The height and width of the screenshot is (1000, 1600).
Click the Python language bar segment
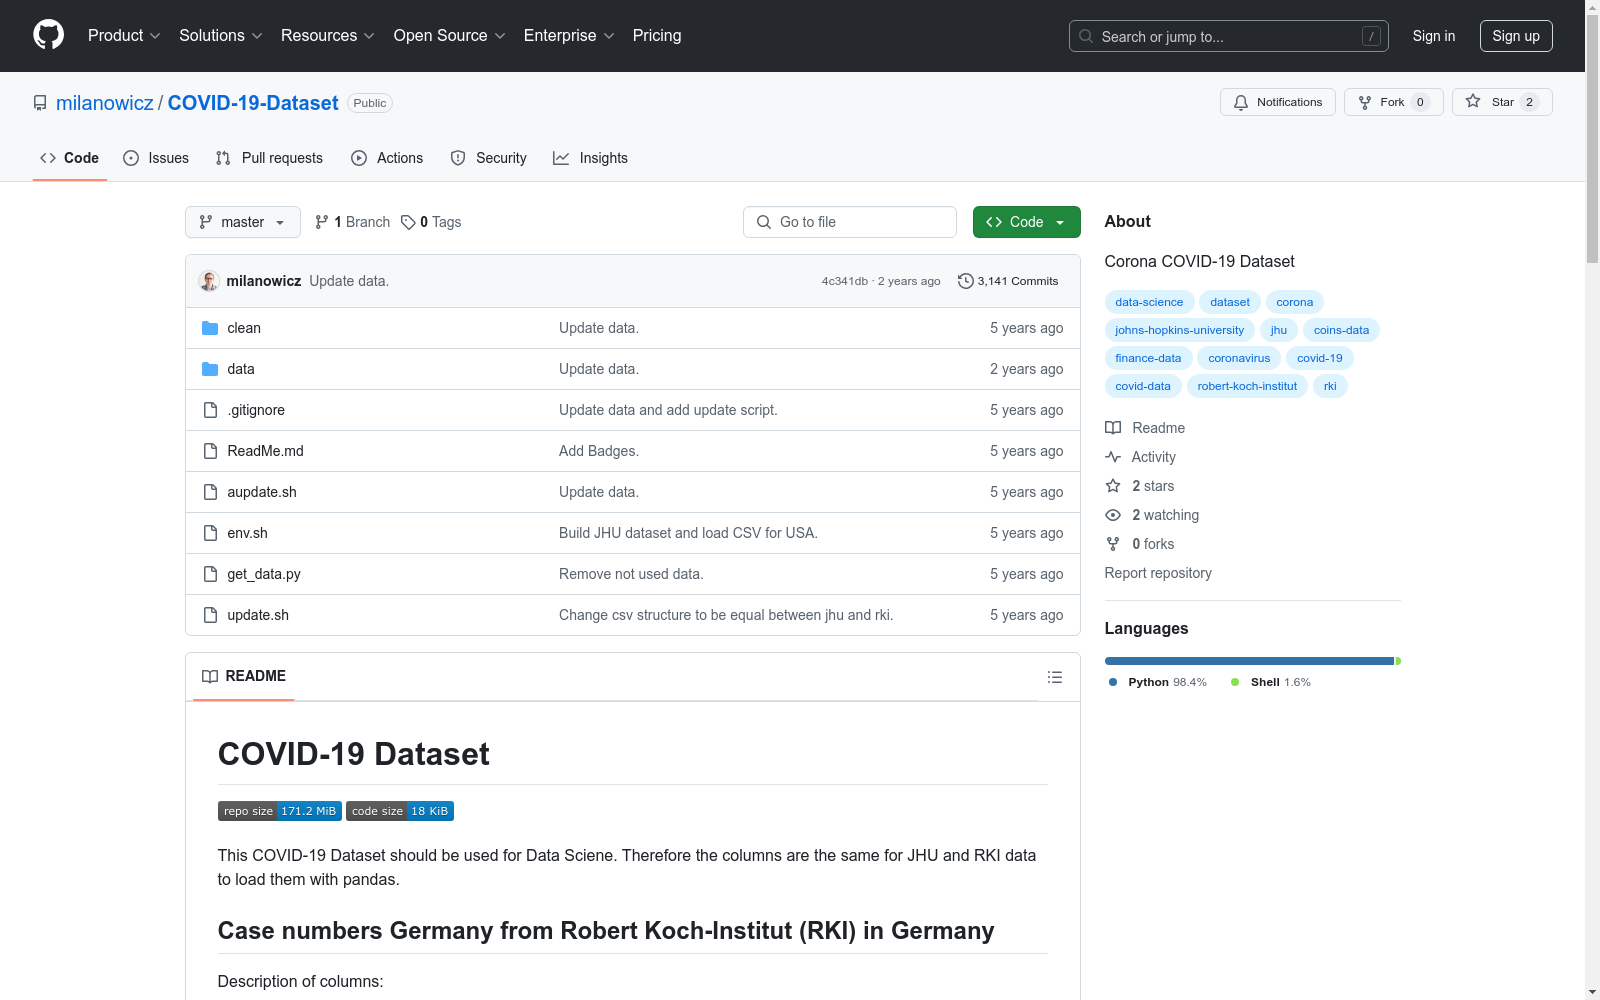(x=1249, y=661)
